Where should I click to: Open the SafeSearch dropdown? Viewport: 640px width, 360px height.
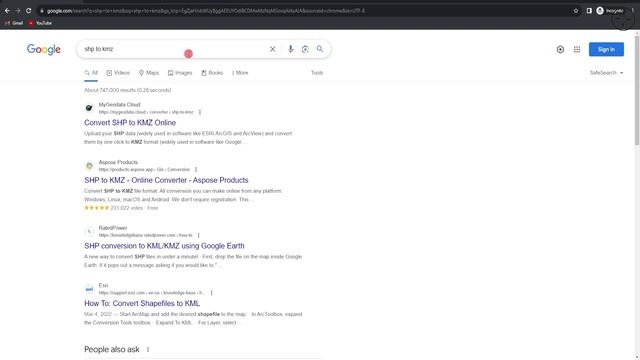click(606, 73)
